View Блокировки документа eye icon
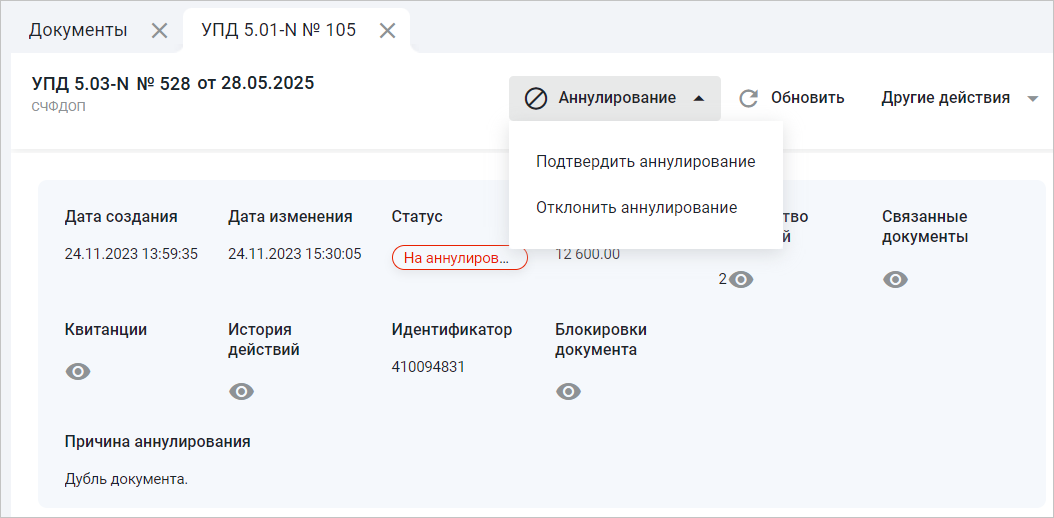 coord(568,392)
